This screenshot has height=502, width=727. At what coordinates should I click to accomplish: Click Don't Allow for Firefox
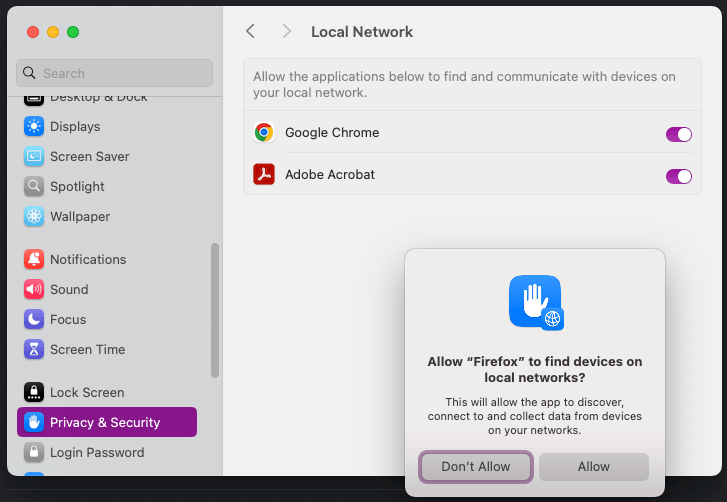475,467
